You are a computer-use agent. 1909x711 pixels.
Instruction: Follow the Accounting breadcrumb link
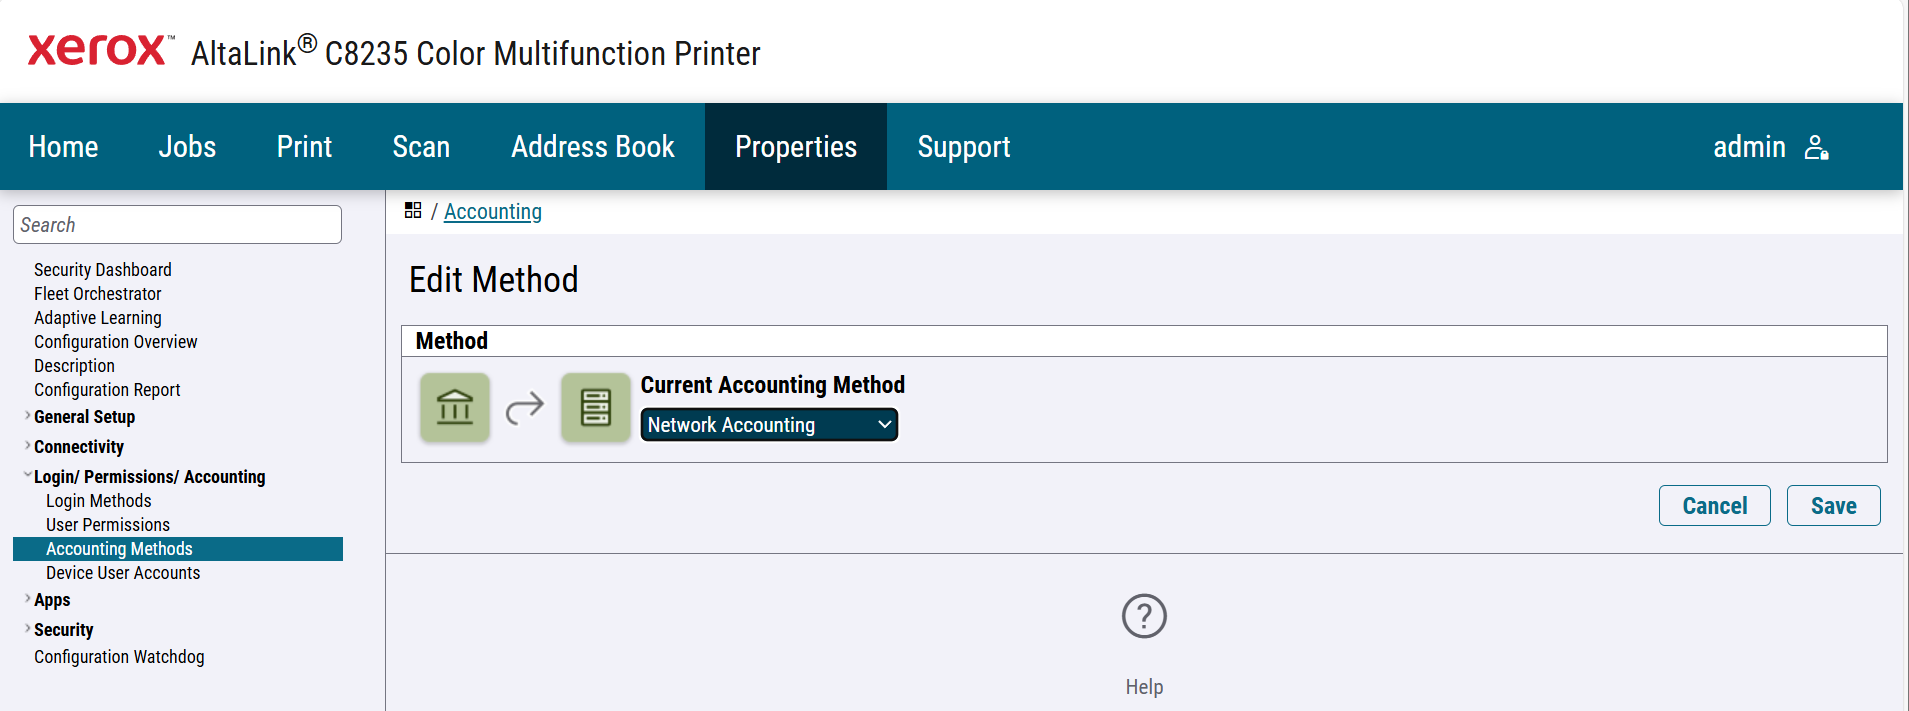tap(493, 212)
